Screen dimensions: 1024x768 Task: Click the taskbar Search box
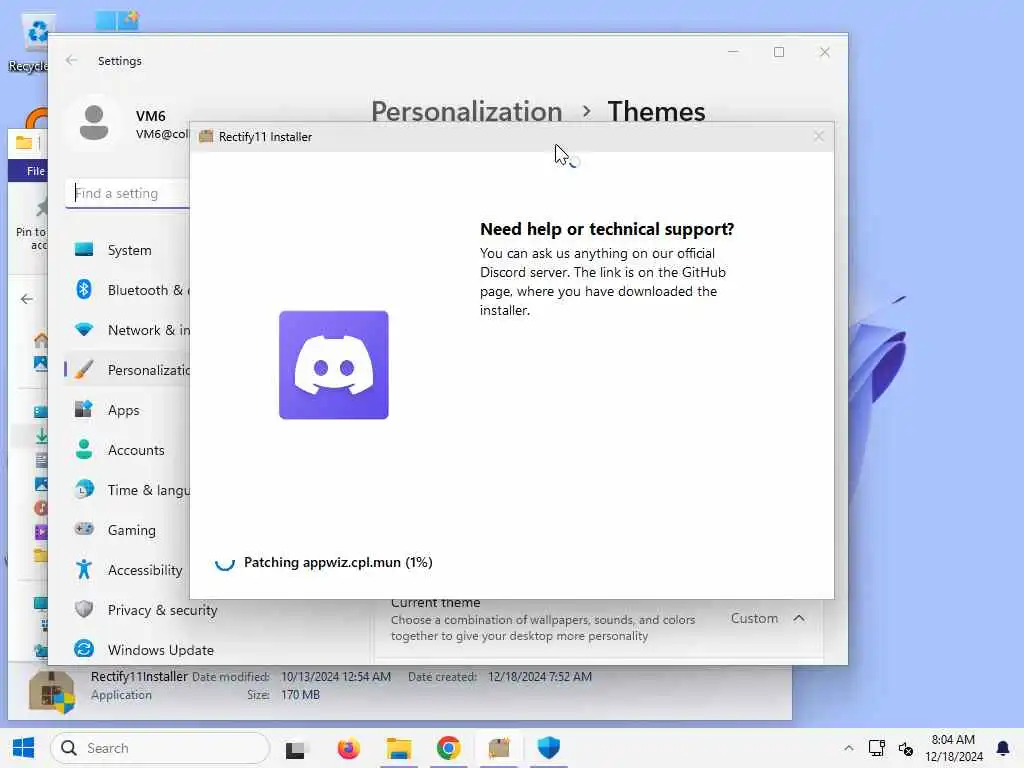[x=160, y=748]
